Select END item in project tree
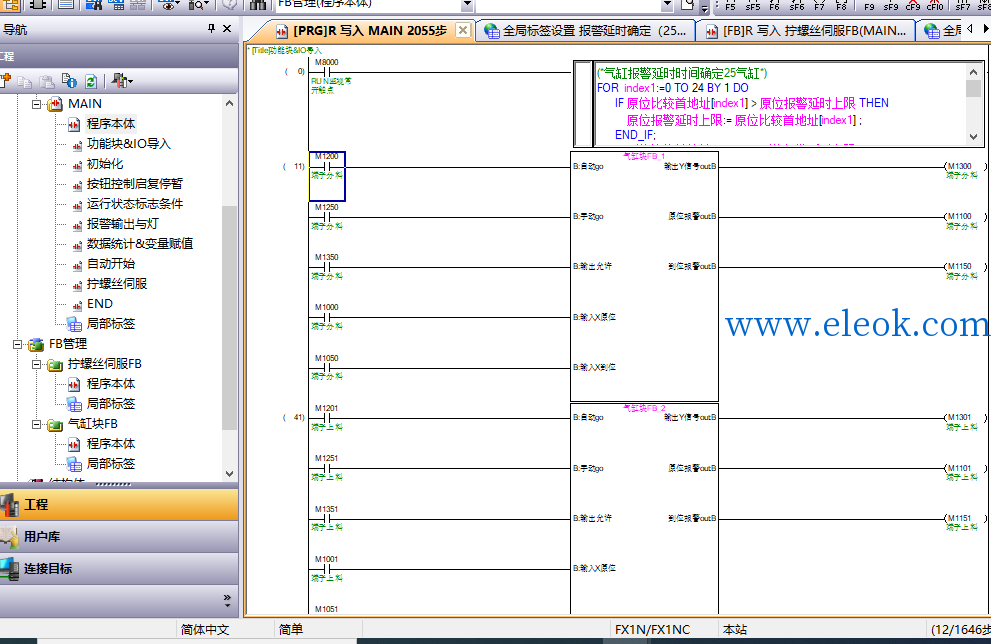The height and width of the screenshot is (644, 991). point(100,304)
